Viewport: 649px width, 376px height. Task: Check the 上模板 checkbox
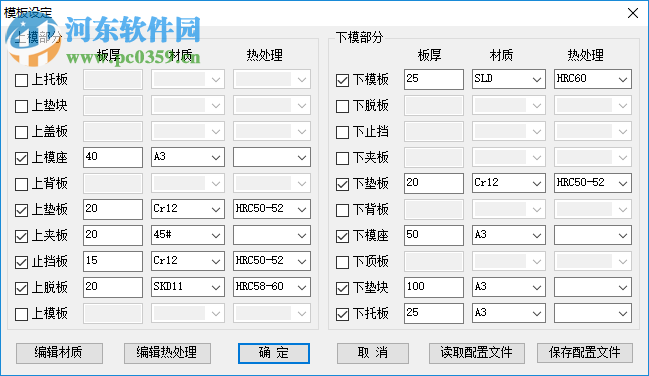(x=21, y=314)
